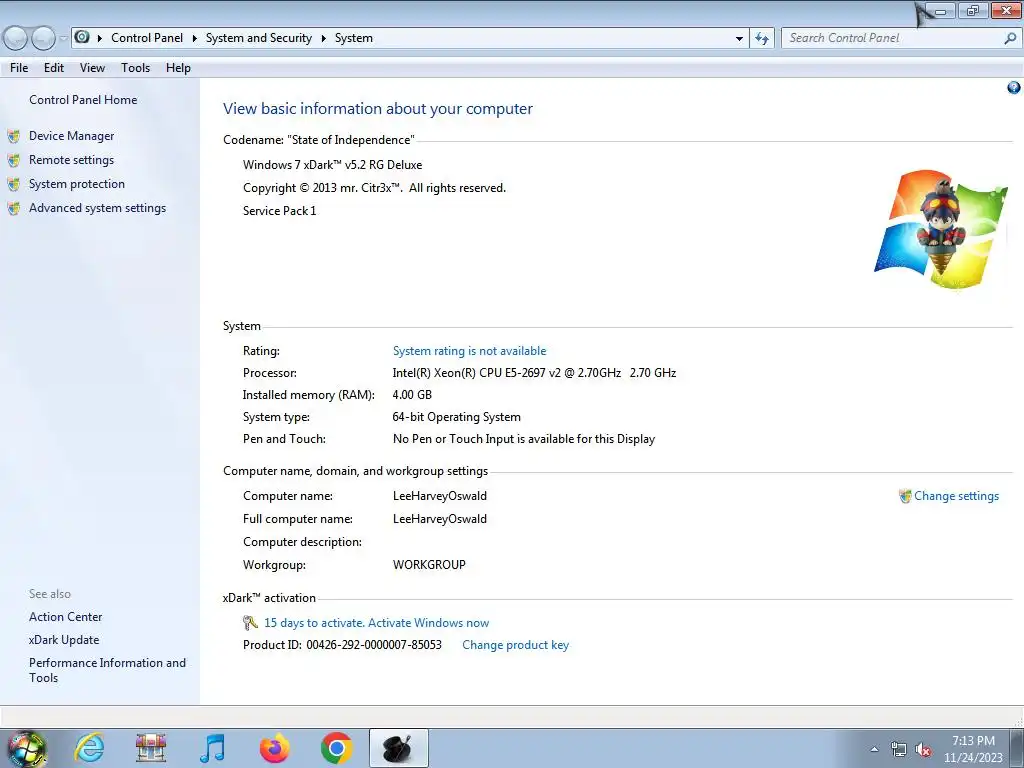Open the Help menu
The height and width of the screenshot is (768, 1024).
coord(178,68)
